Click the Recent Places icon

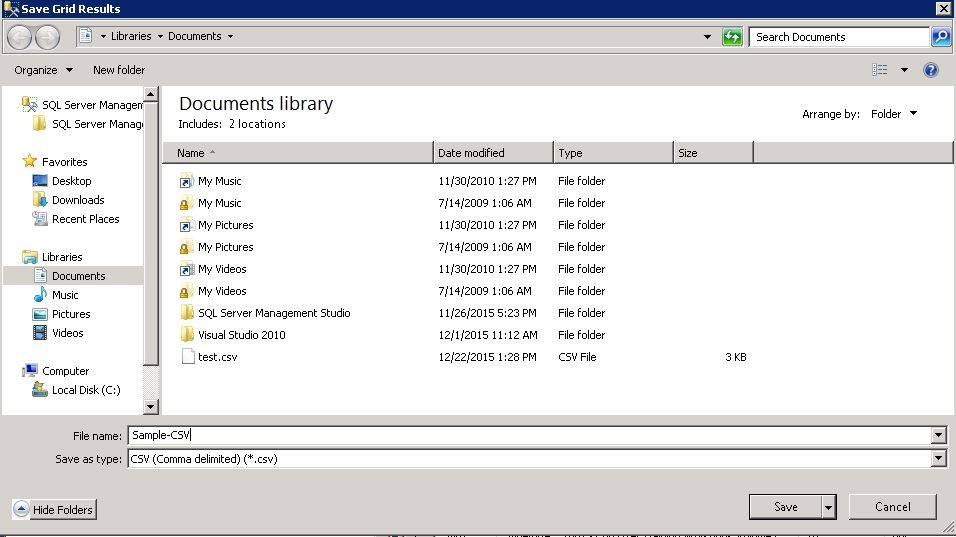pos(40,218)
